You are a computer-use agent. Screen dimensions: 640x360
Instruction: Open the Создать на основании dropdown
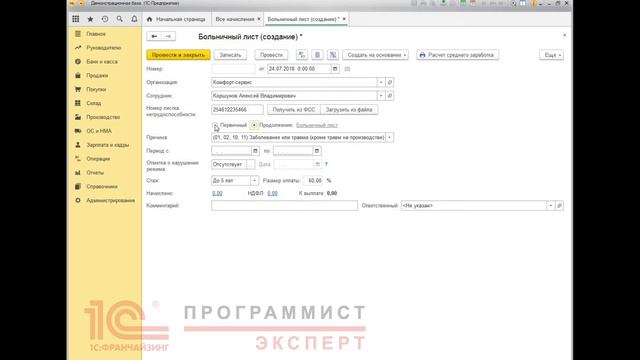click(376, 55)
